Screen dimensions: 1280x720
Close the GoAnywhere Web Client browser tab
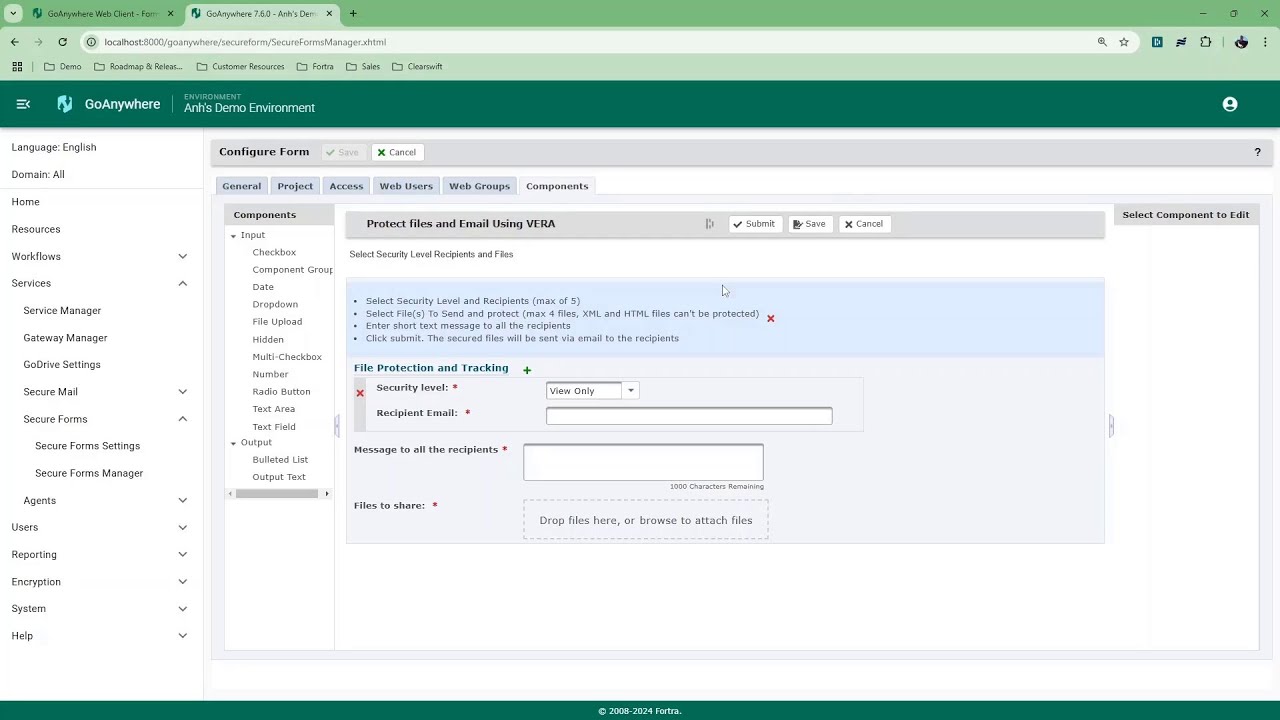[170, 14]
